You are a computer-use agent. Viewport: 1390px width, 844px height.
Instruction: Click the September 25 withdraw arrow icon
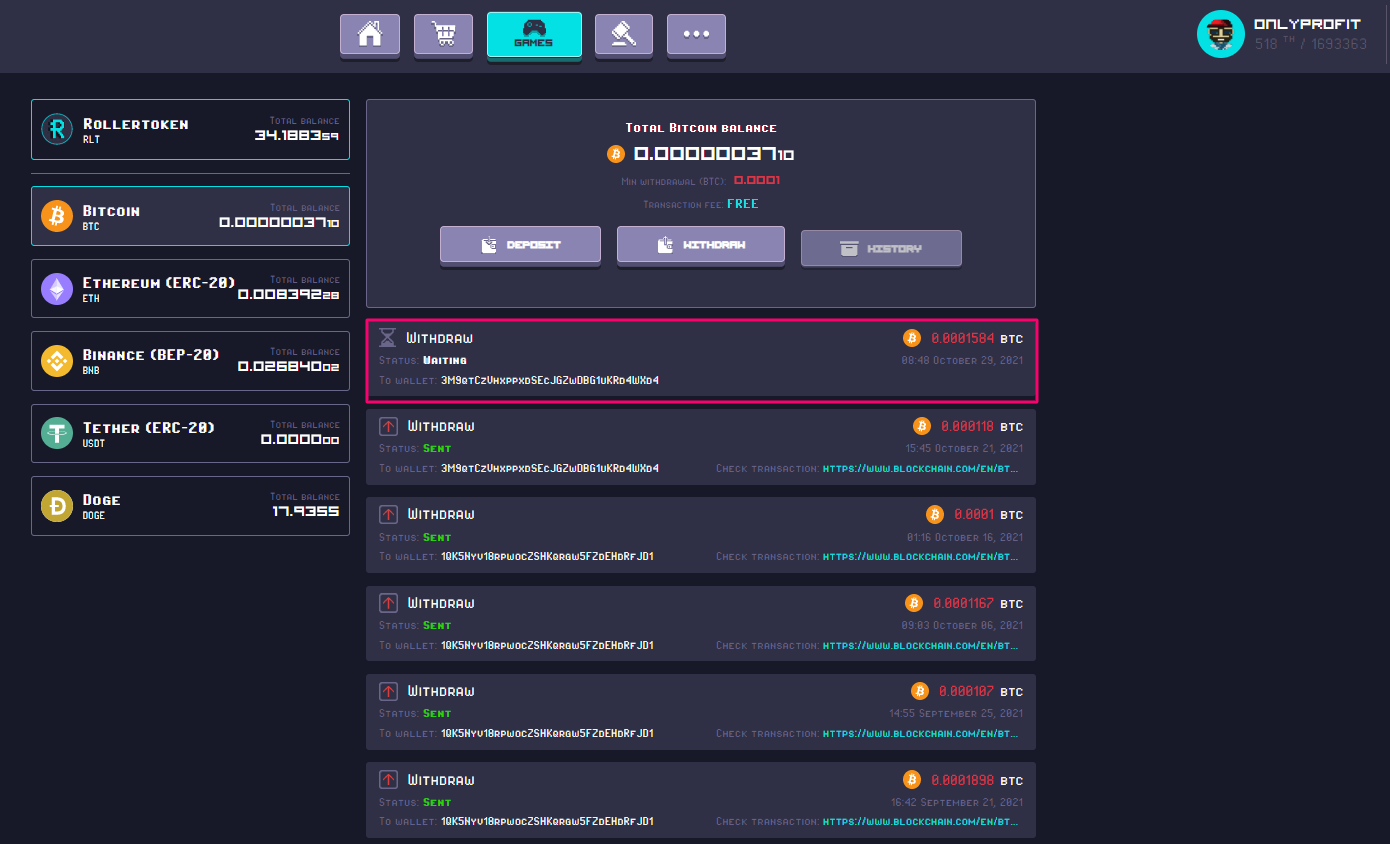point(389,691)
